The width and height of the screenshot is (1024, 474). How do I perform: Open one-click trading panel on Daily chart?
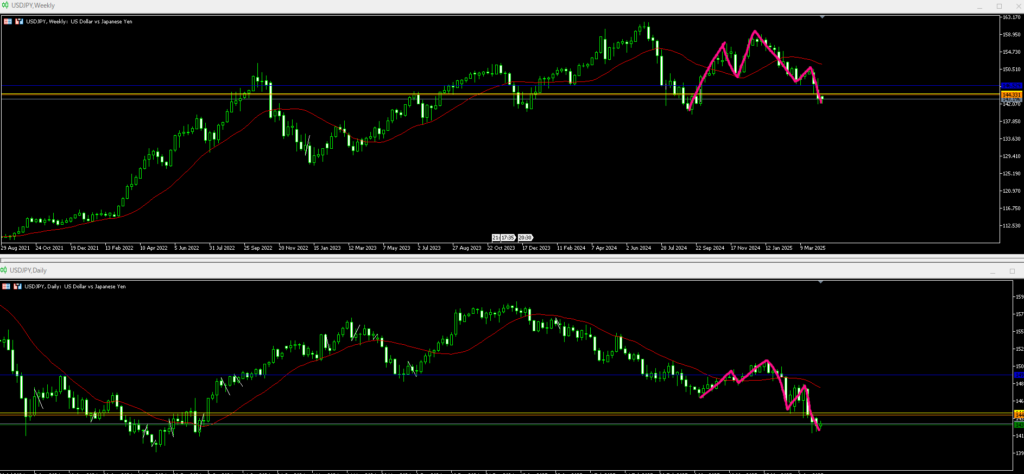7,286
